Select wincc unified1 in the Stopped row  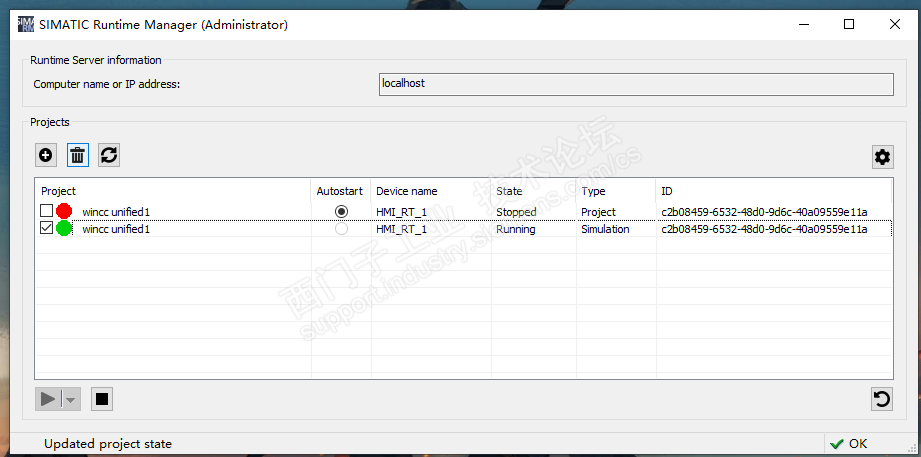(x=116, y=211)
